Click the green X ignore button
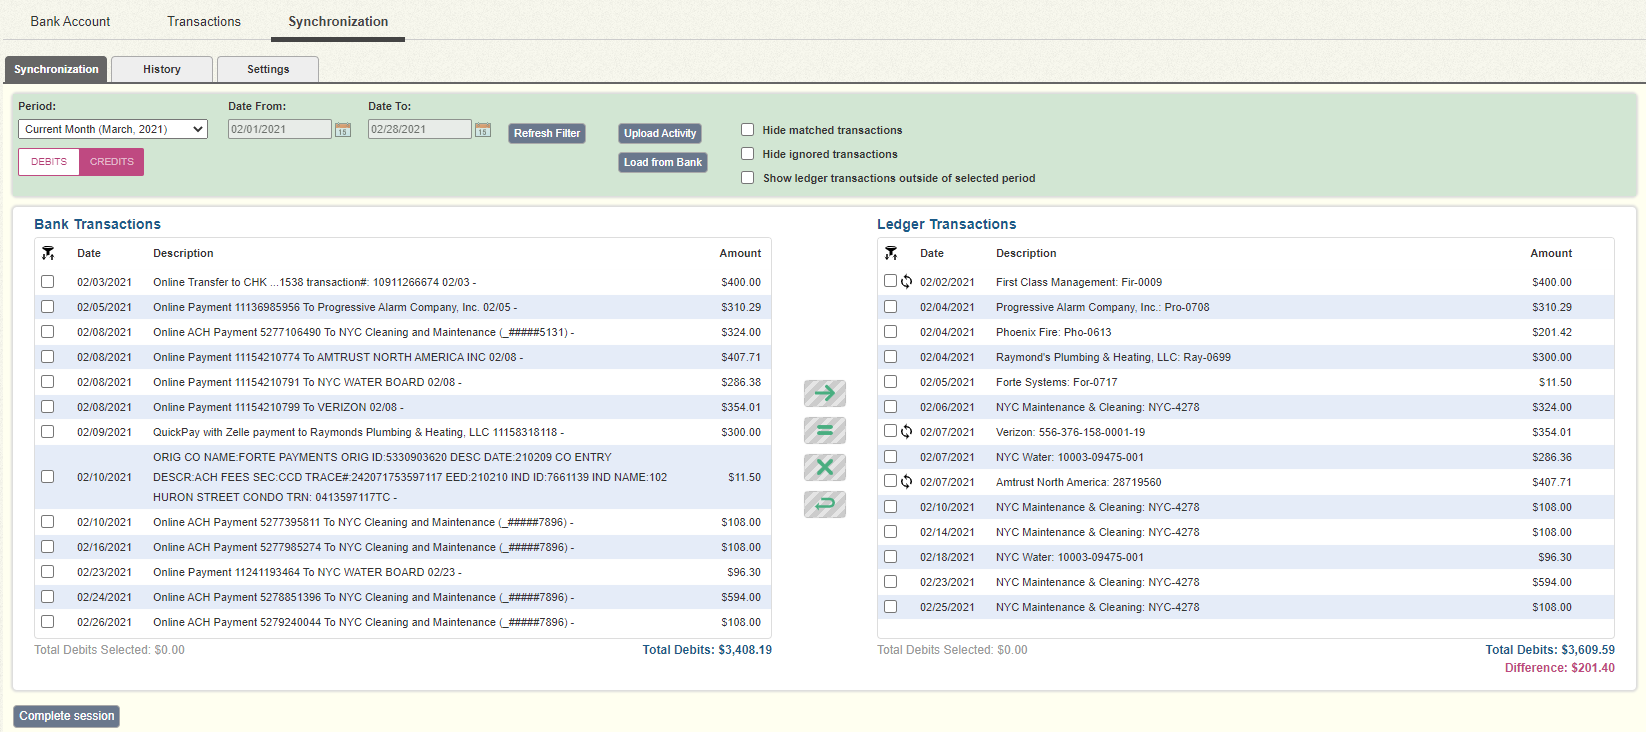Viewport: 1646px width, 732px height. (x=825, y=468)
